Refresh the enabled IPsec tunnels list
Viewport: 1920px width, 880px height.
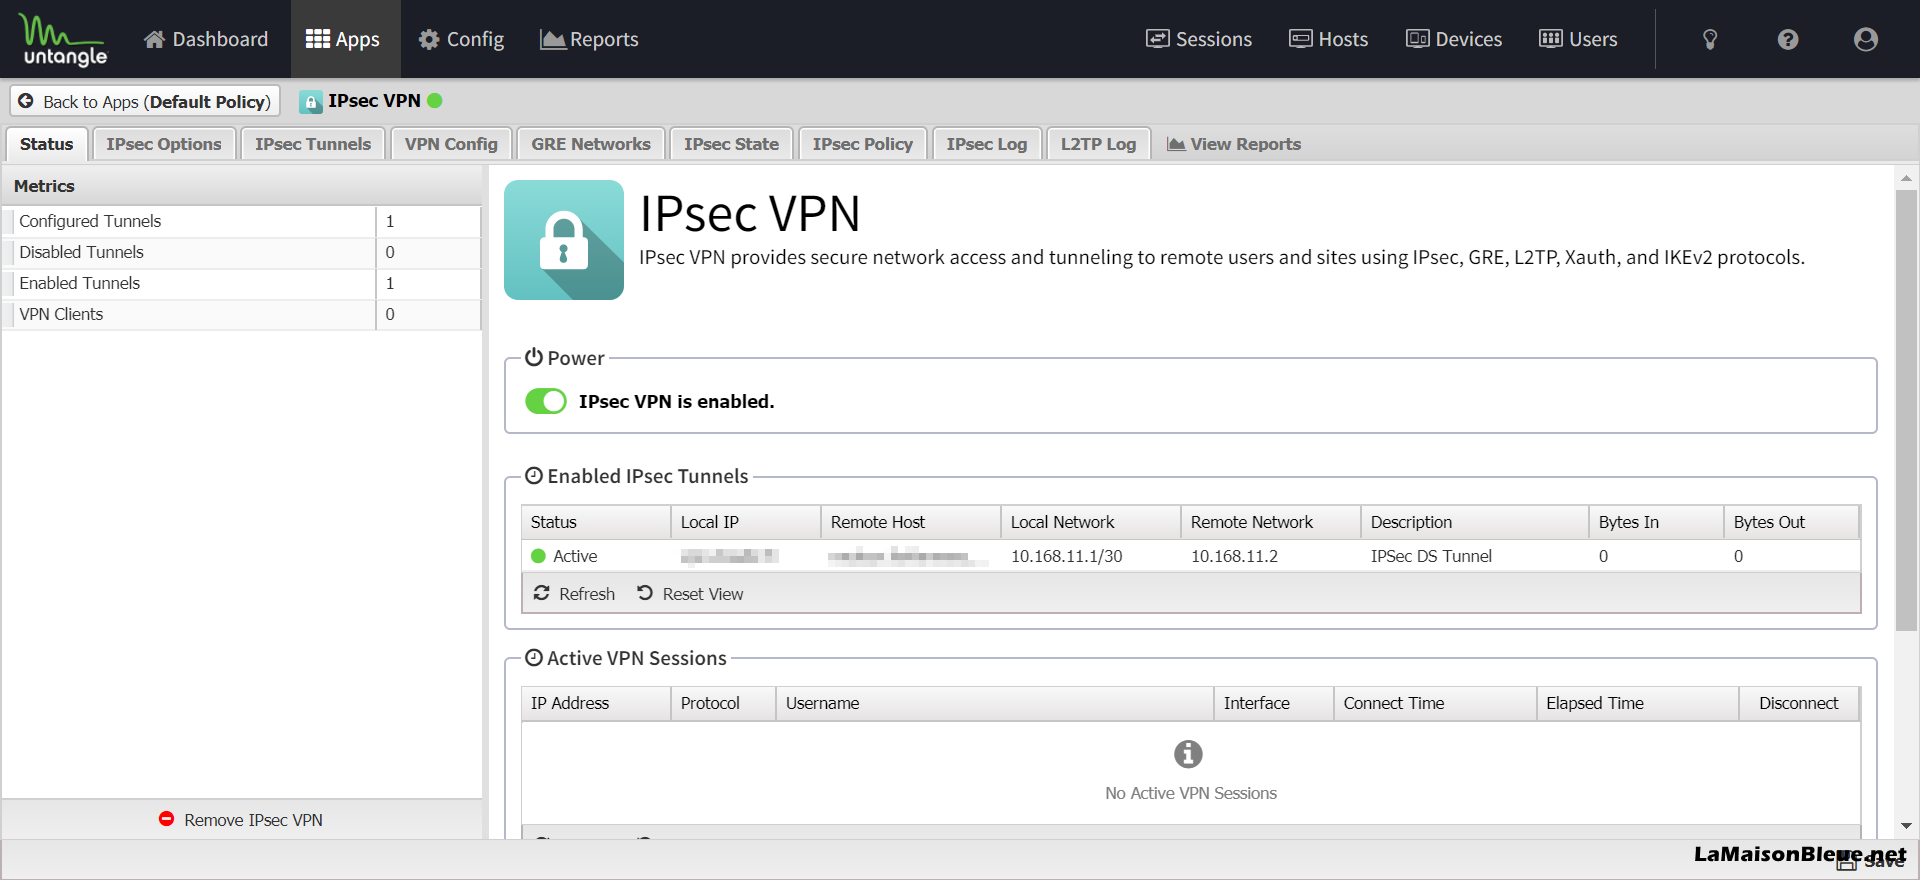point(574,594)
